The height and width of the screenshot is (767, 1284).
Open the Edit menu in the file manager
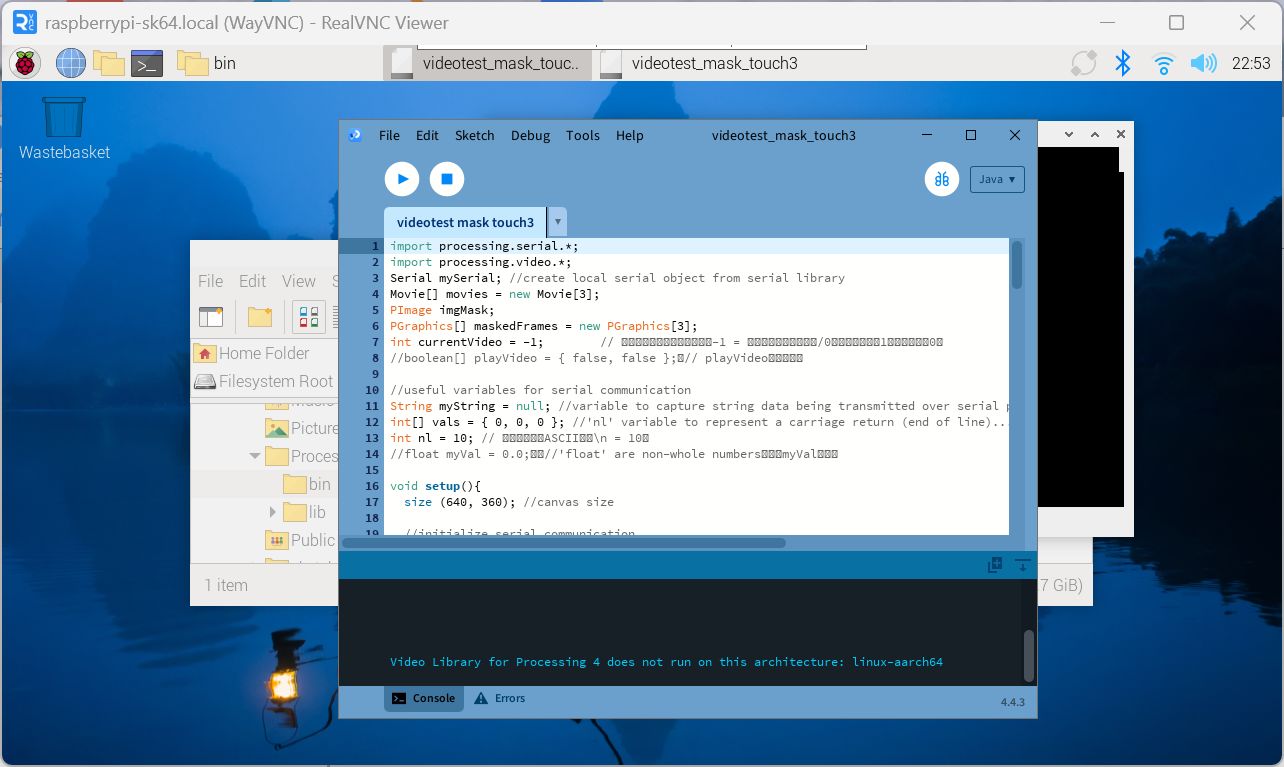[x=252, y=281]
